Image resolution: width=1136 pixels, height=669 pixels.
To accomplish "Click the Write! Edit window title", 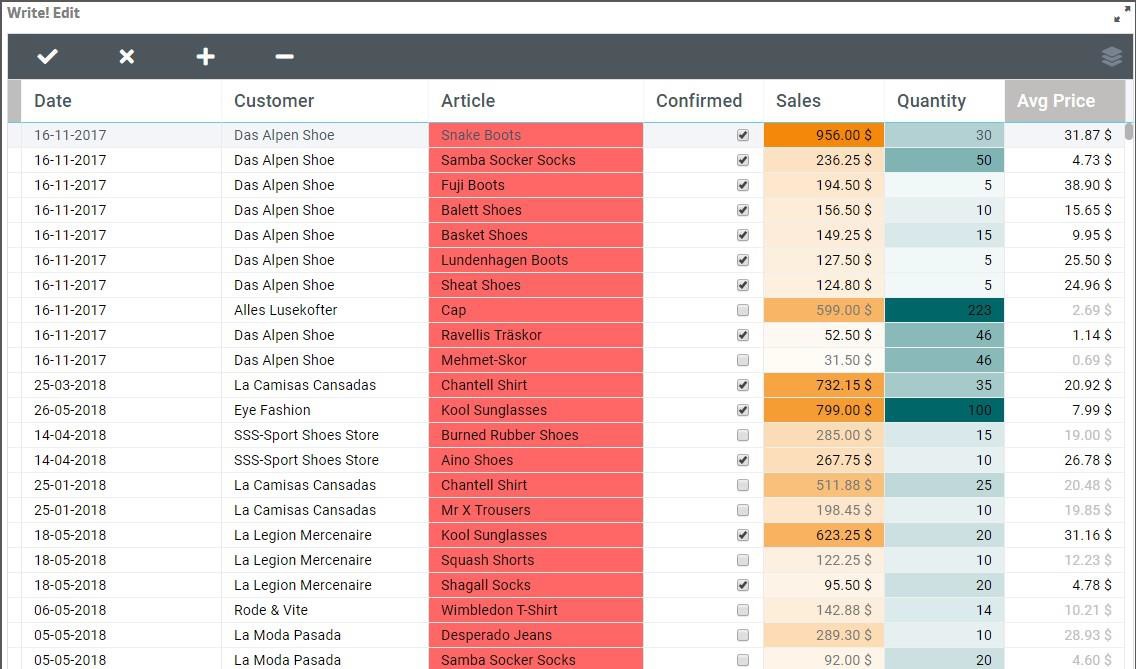I will (x=43, y=13).
